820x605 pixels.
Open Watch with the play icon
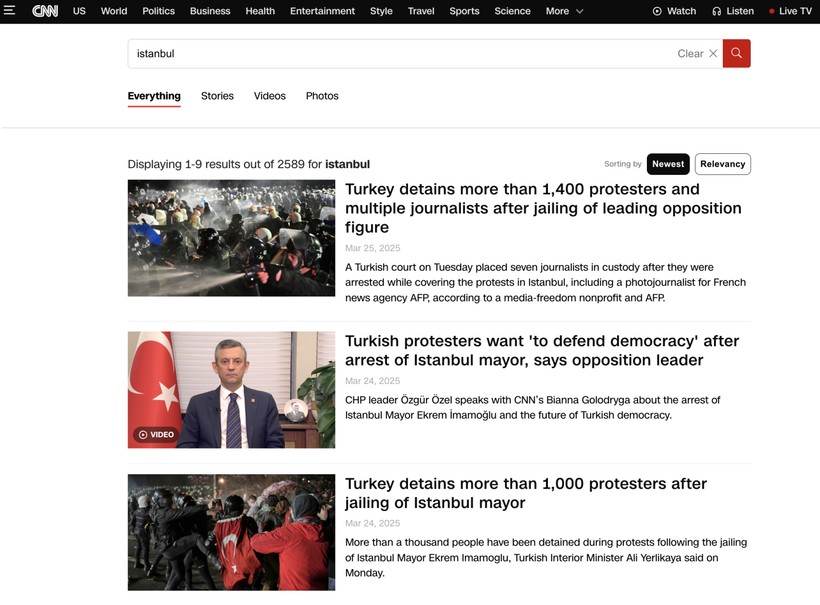click(x=674, y=11)
